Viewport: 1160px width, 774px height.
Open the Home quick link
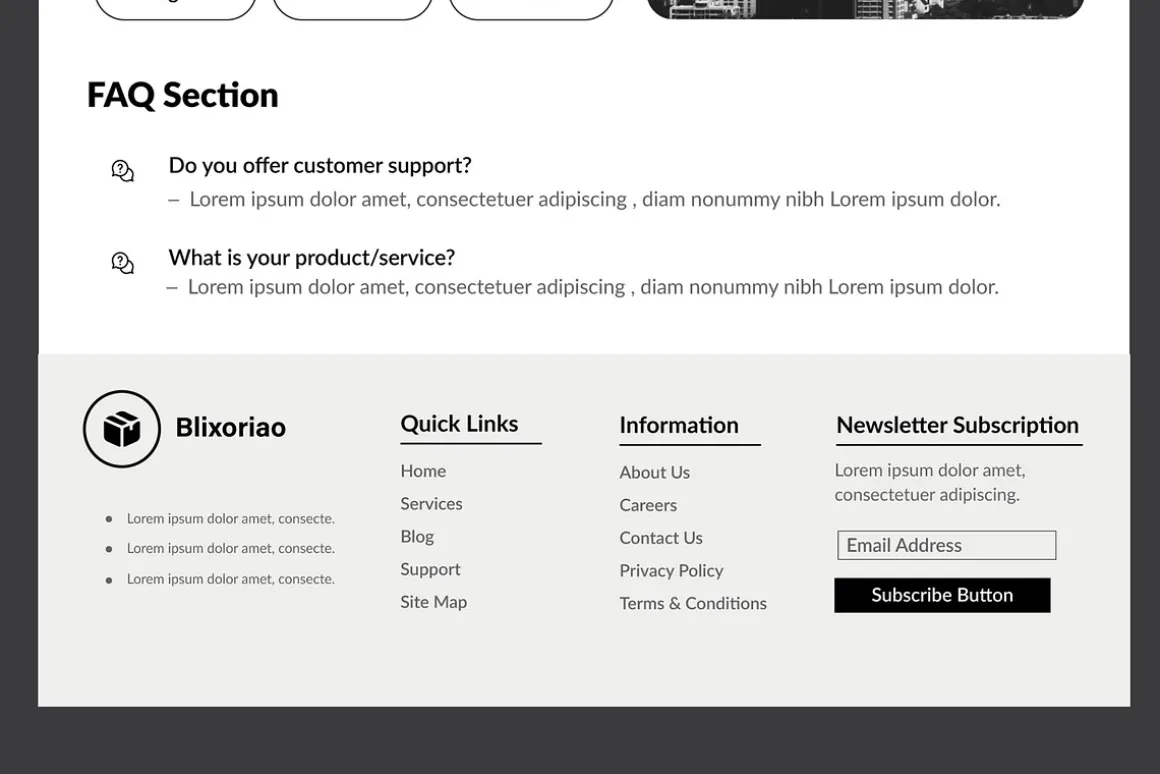tap(423, 471)
